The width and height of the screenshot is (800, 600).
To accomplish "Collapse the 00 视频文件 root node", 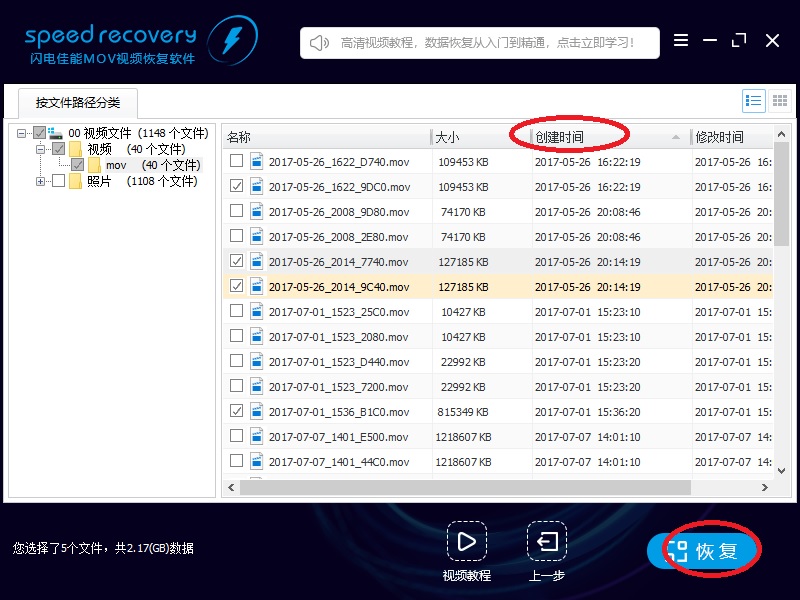I will (x=22, y=133).
